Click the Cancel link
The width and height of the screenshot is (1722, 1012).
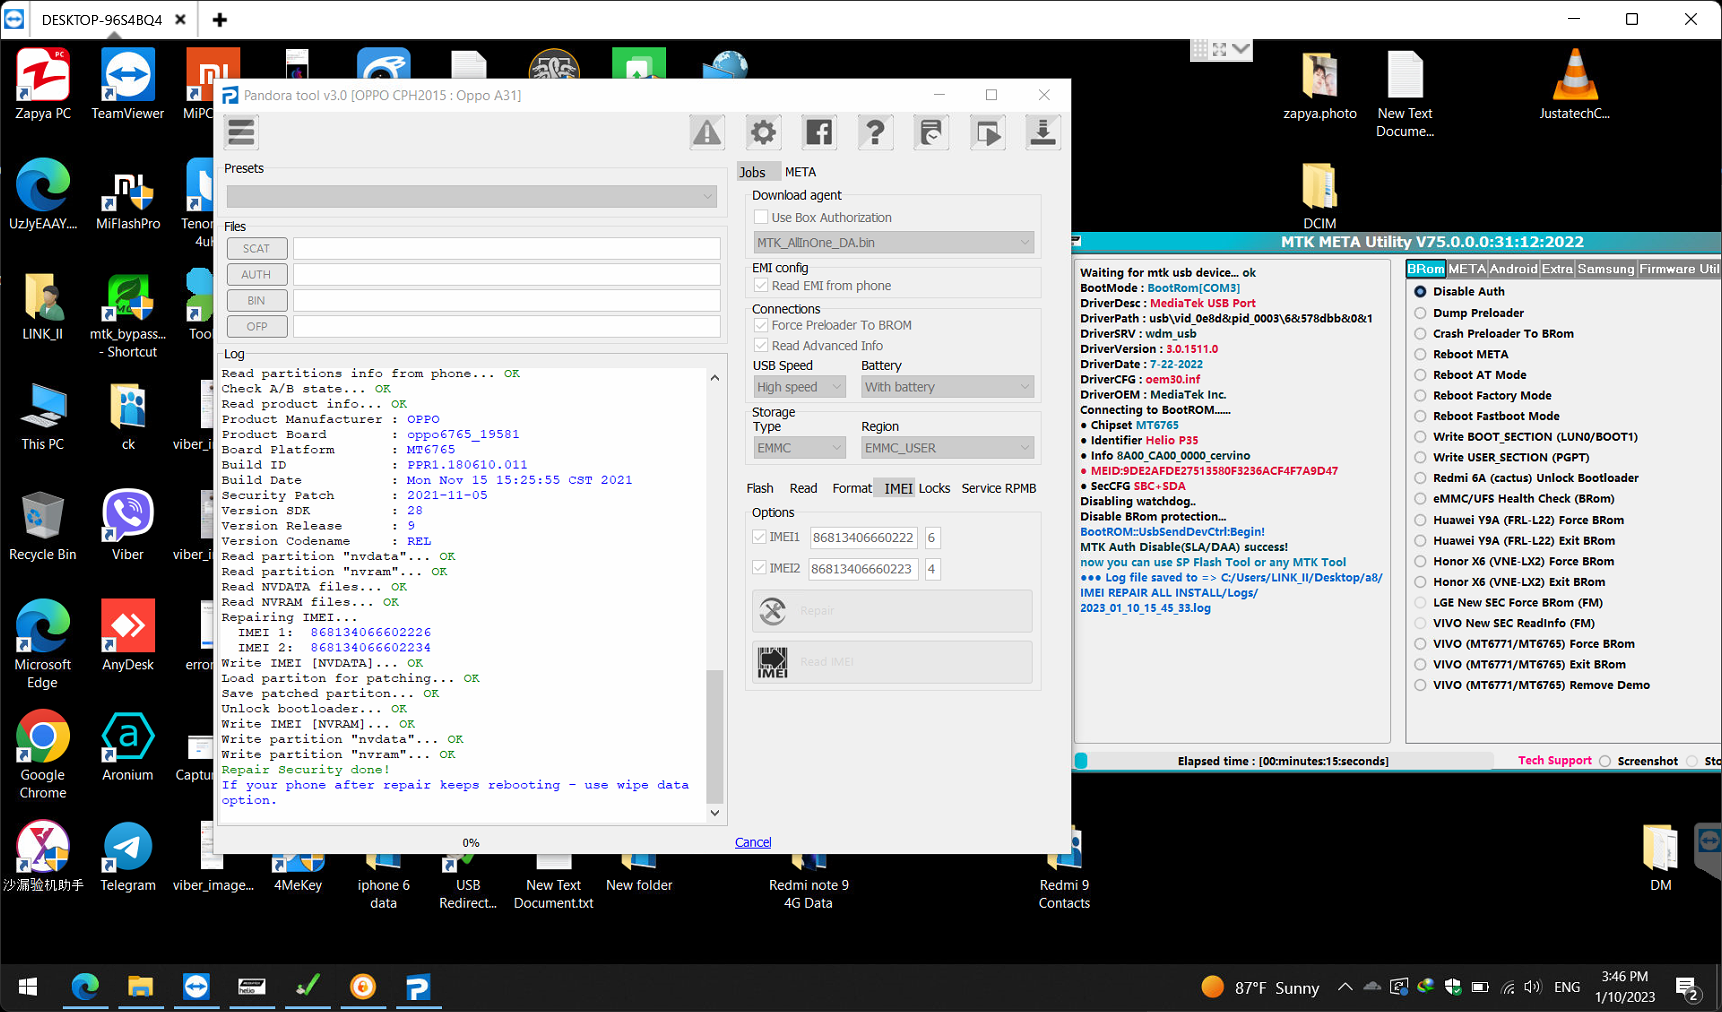(x=753, y=842)
